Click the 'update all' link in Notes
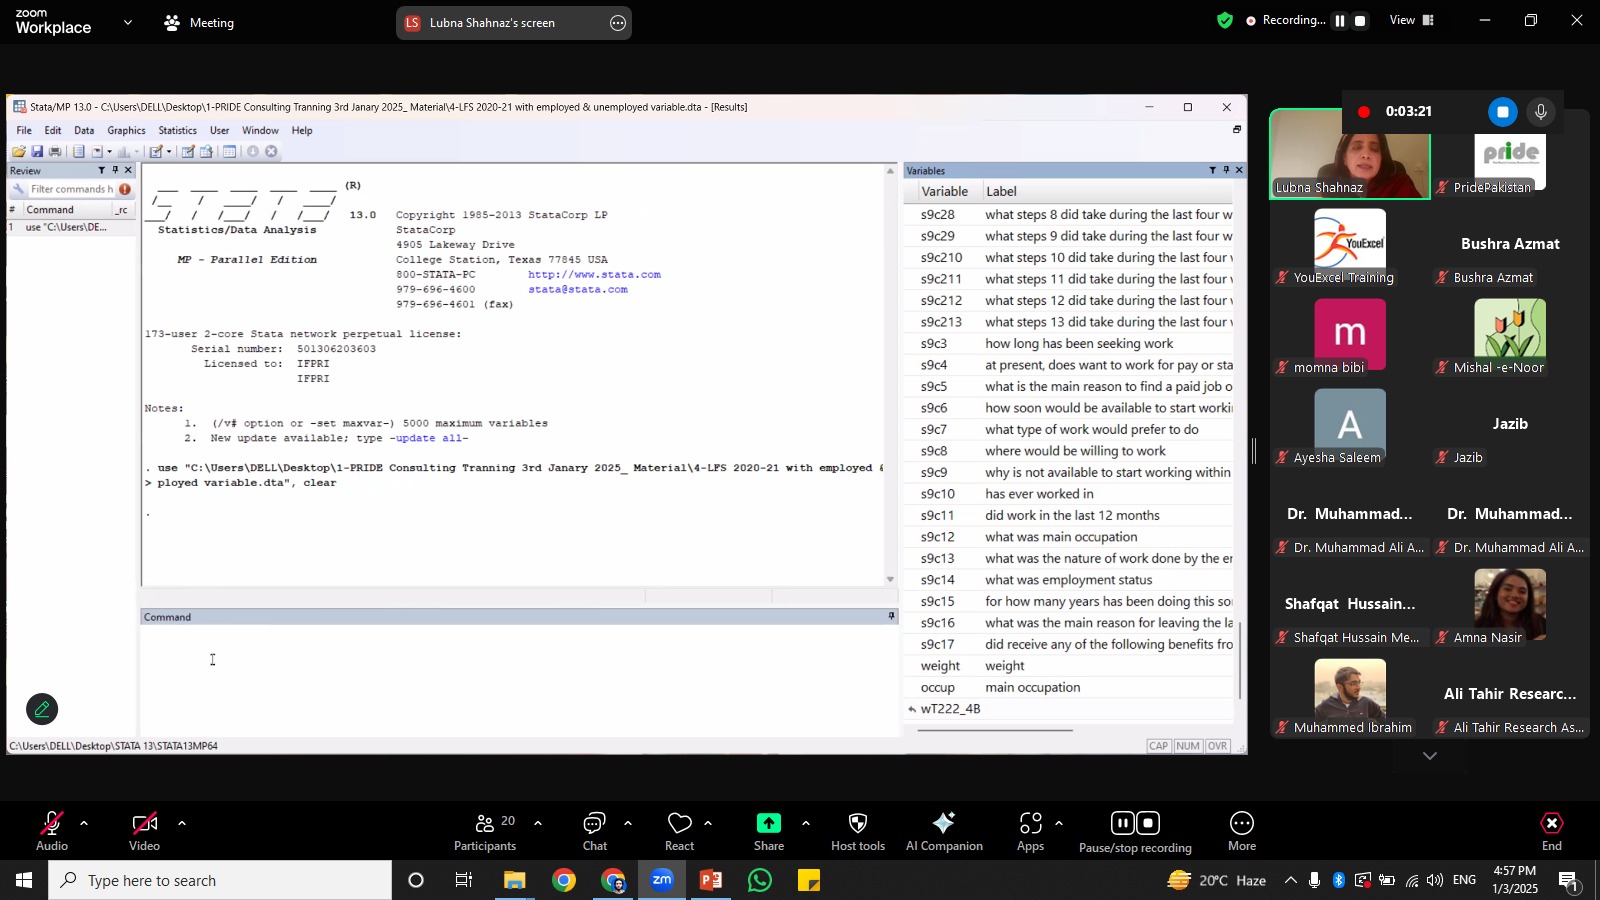Viewport: 1600px width, 900px height. click(429, 438)
